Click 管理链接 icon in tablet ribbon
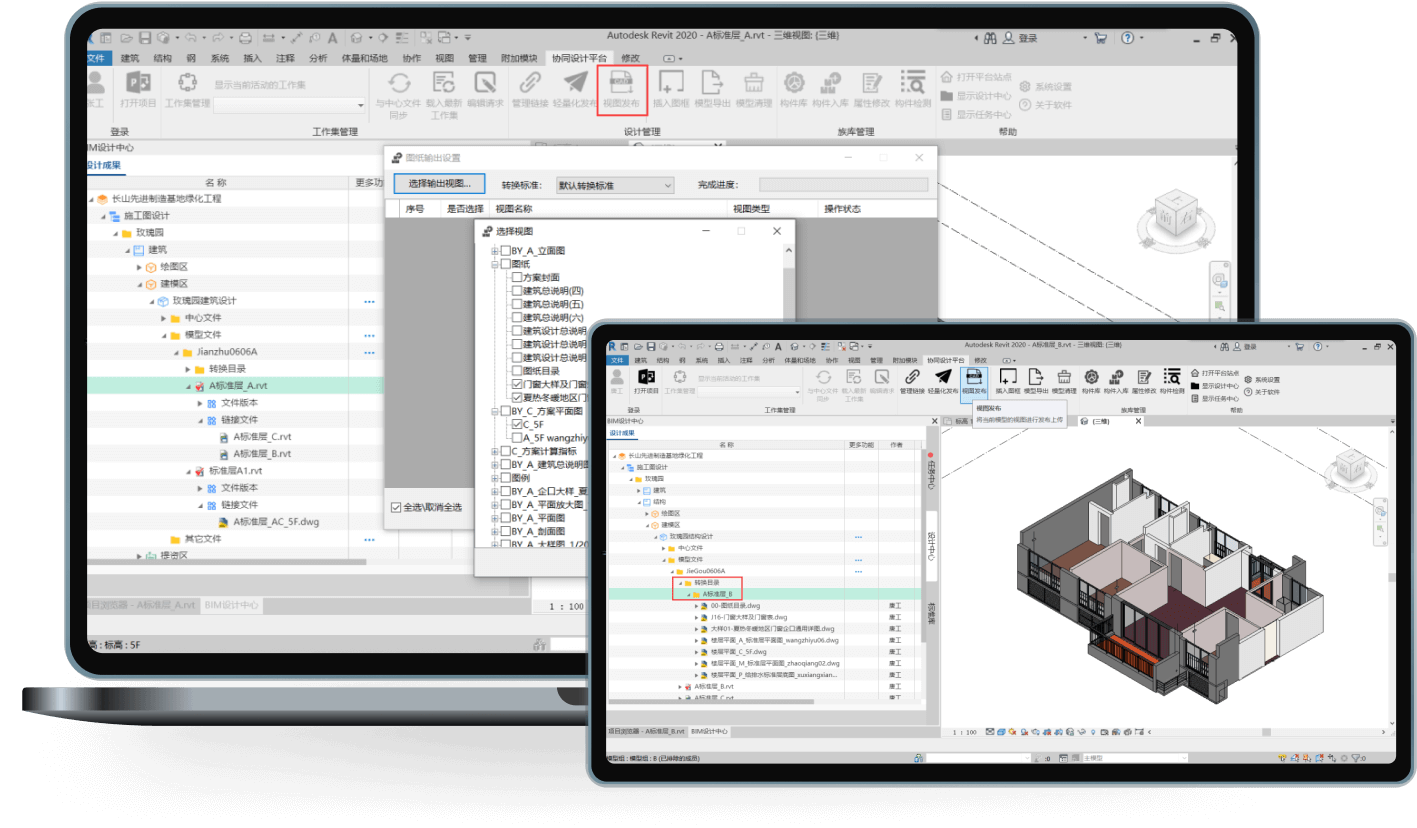Image resolution: width=1417 pixels, height=828 pixels. [x=911, y=377]
